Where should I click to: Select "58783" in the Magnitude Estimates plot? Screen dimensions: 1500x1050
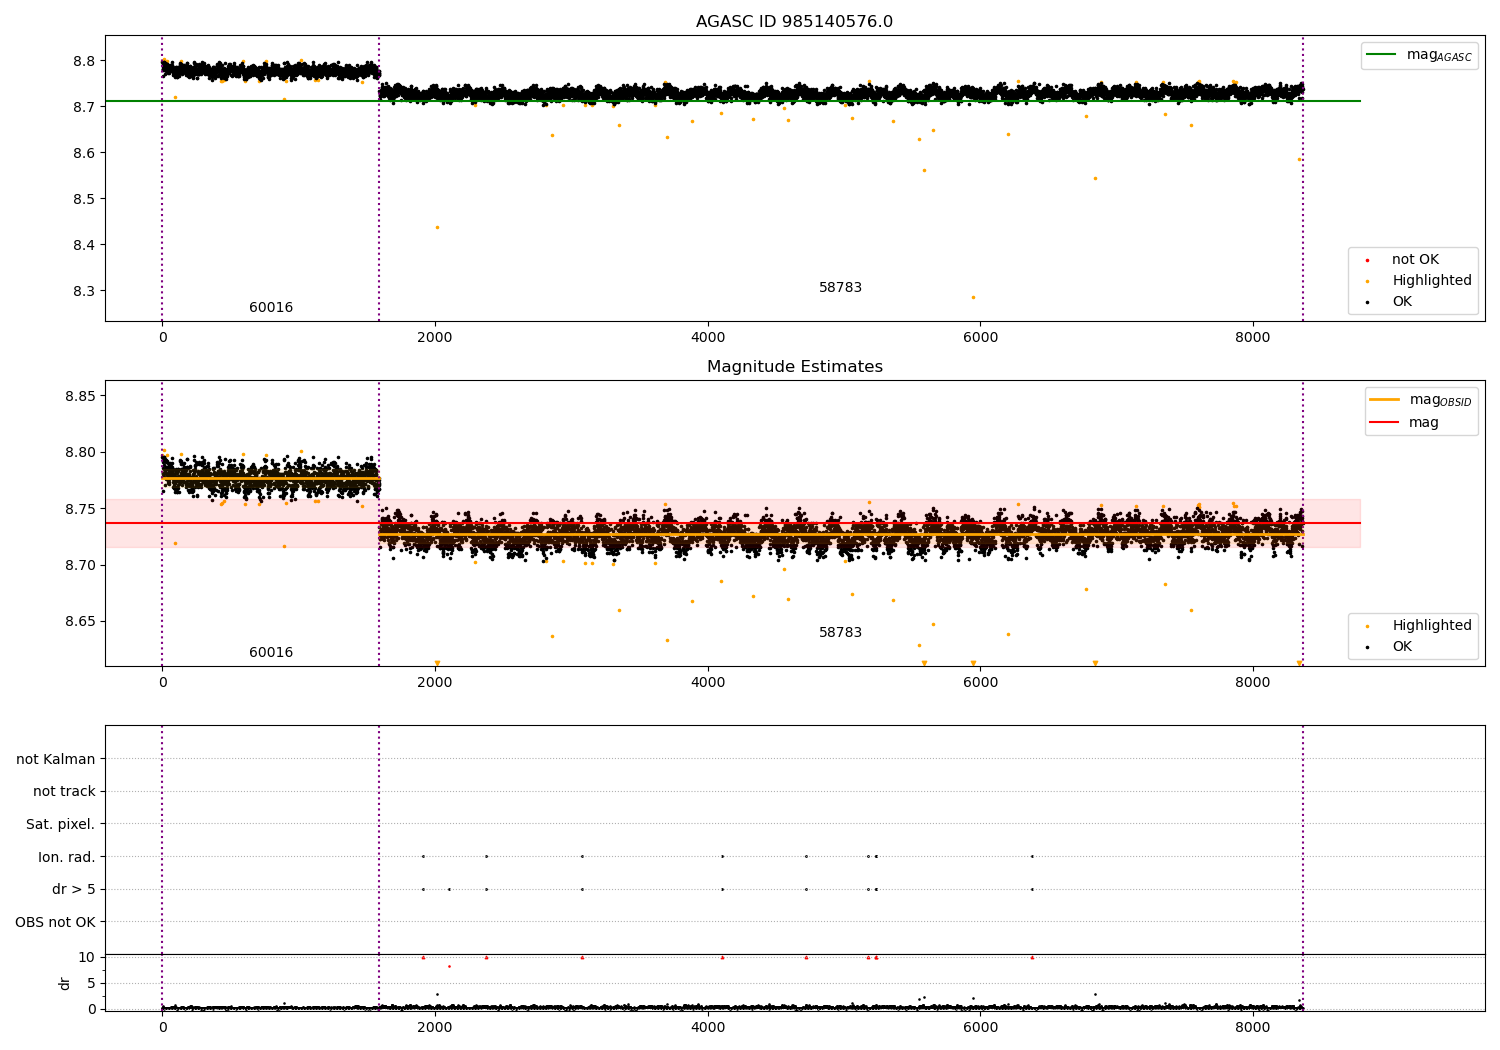(840, 633)
